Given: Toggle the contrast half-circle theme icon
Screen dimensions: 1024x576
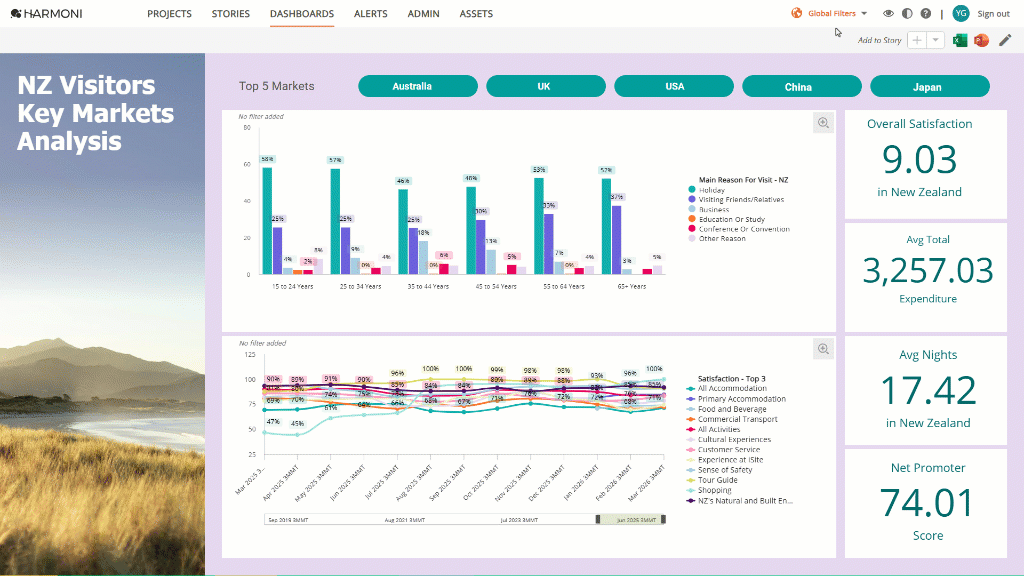Looking at the screenshot, I should [907, 13].
